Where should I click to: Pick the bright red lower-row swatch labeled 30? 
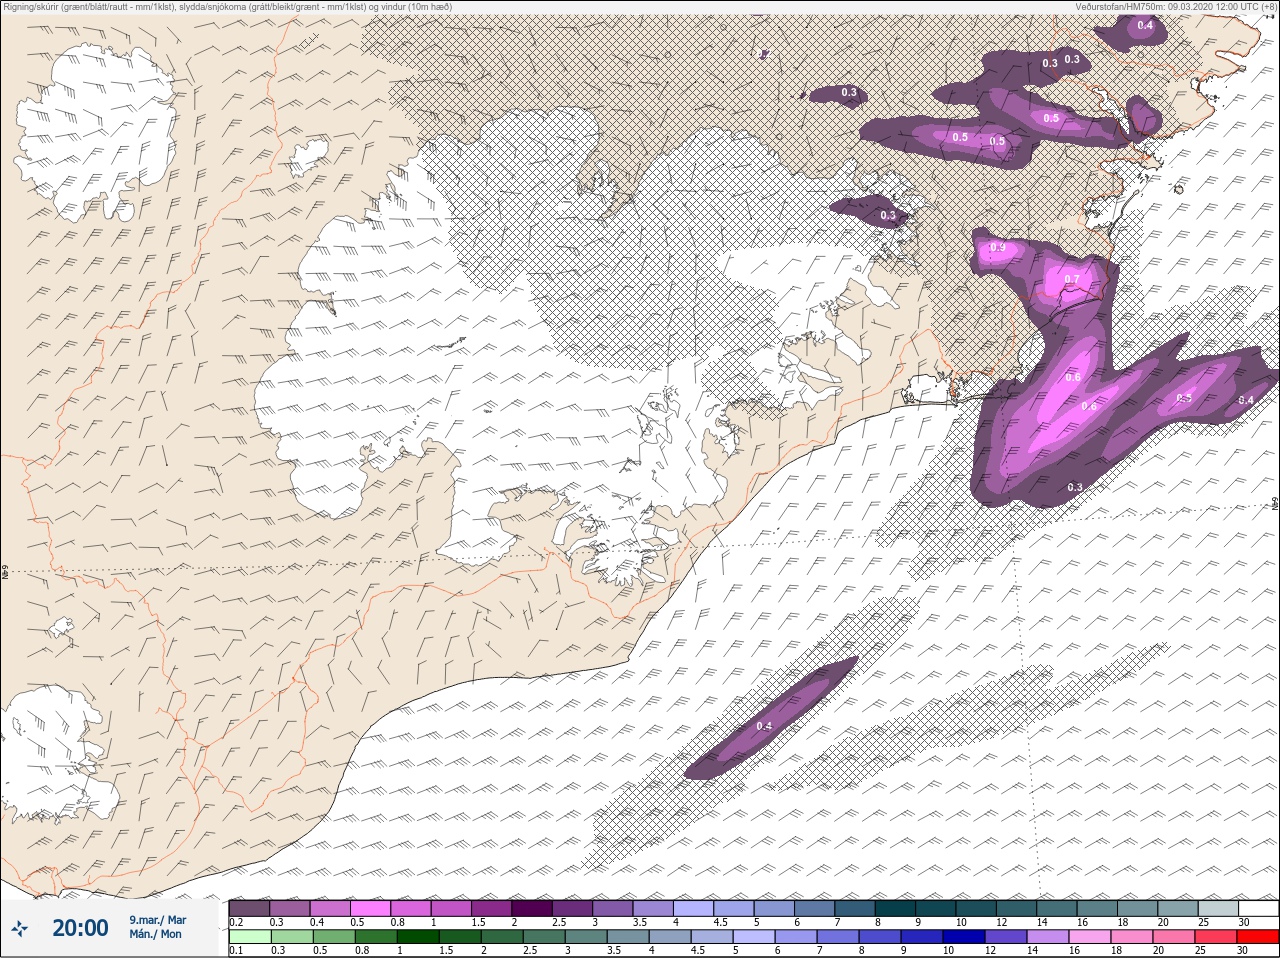coord(1259,937)
